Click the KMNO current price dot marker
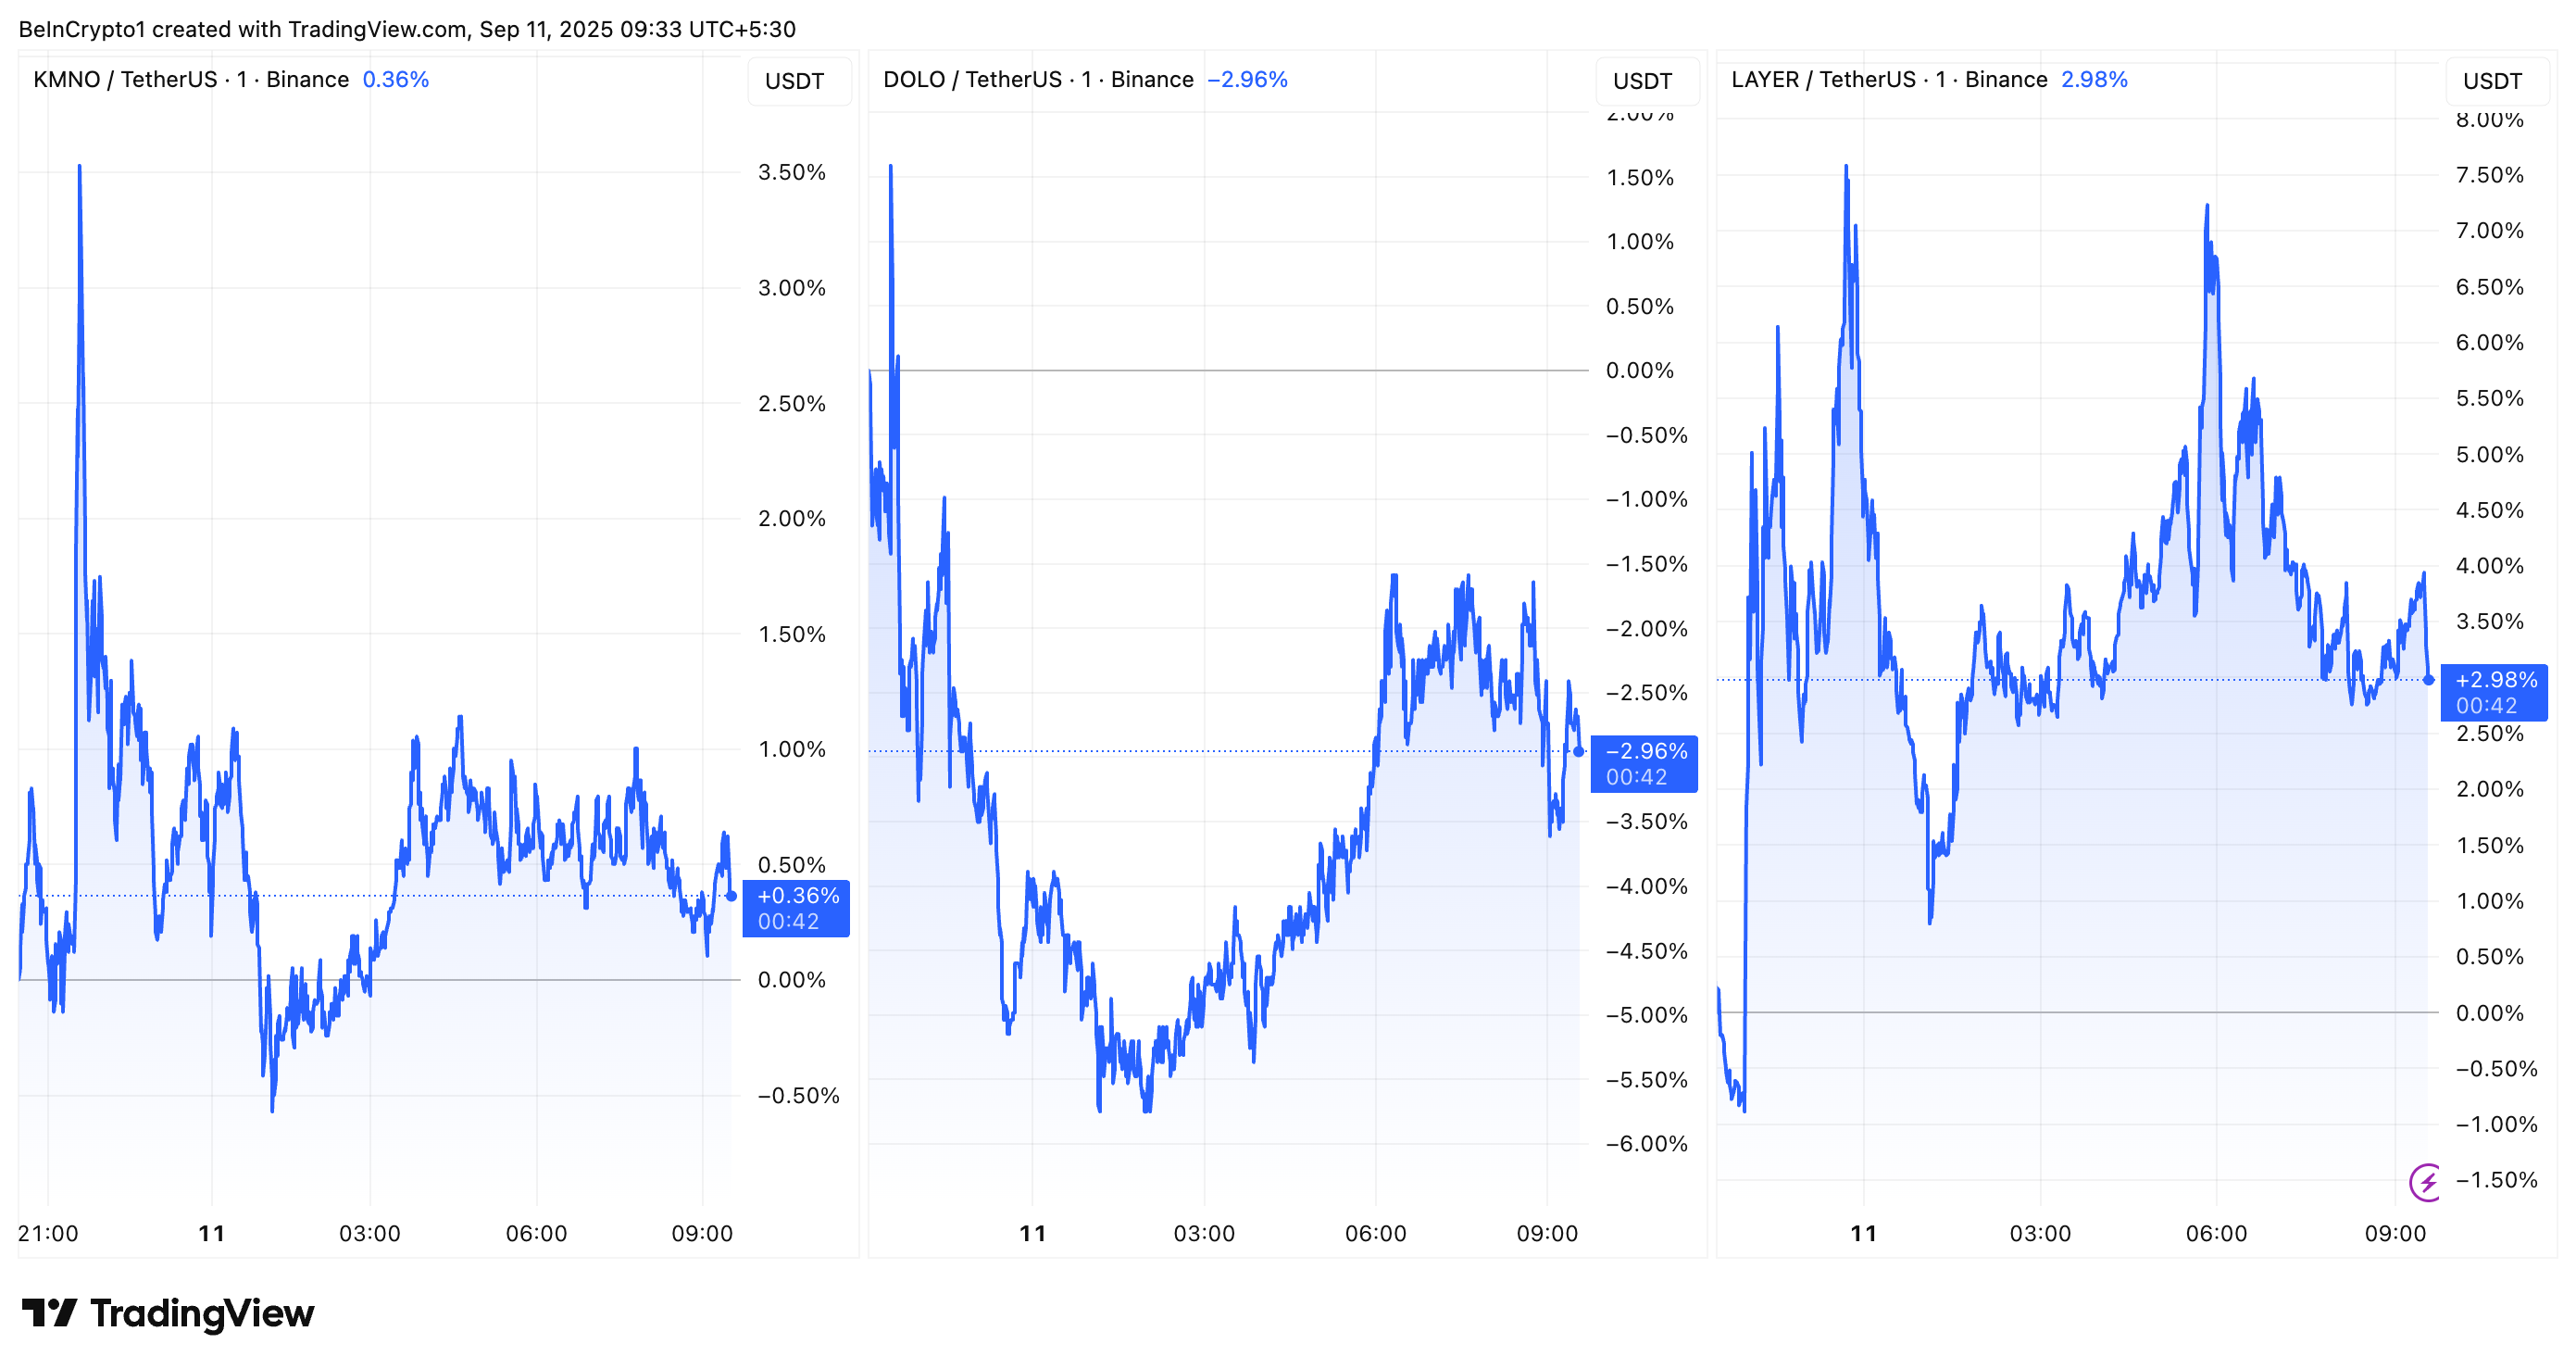The width and height of the screenshot is (2576, 1369). pyautogui.click(x=732, y=896)
